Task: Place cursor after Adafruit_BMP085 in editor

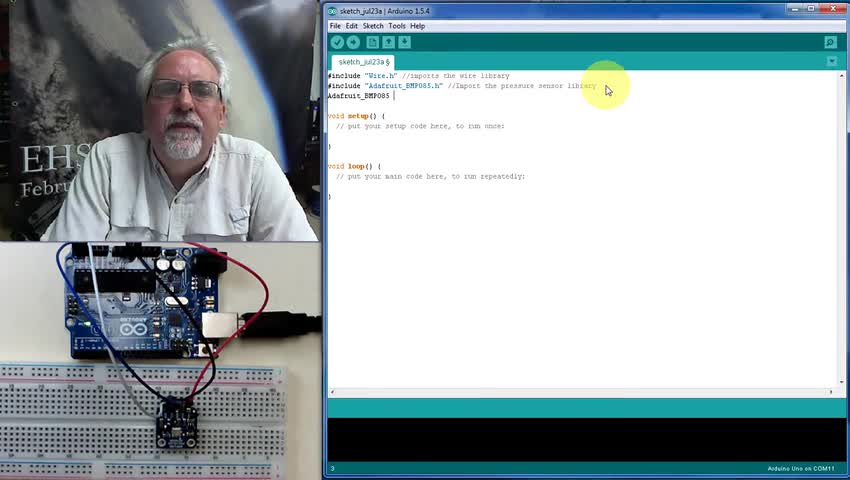Action: tap(392, 96)
